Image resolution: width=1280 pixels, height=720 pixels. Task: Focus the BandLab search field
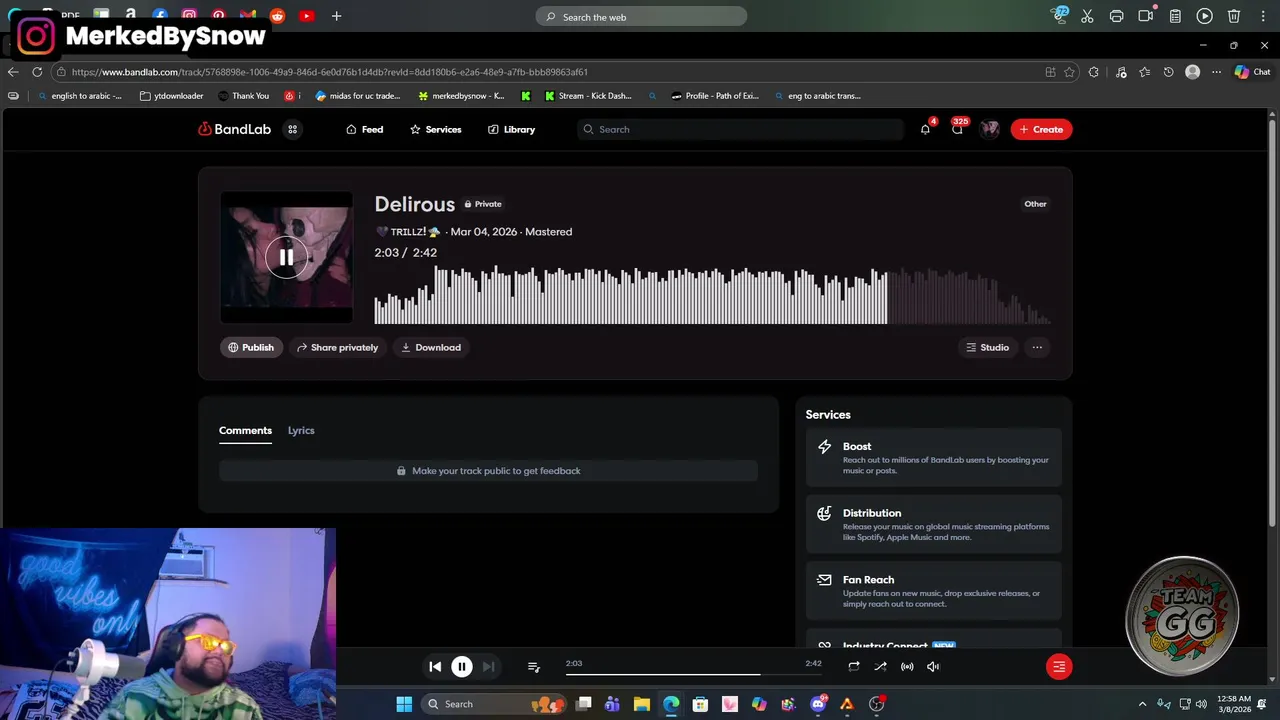tap(740, 129)
